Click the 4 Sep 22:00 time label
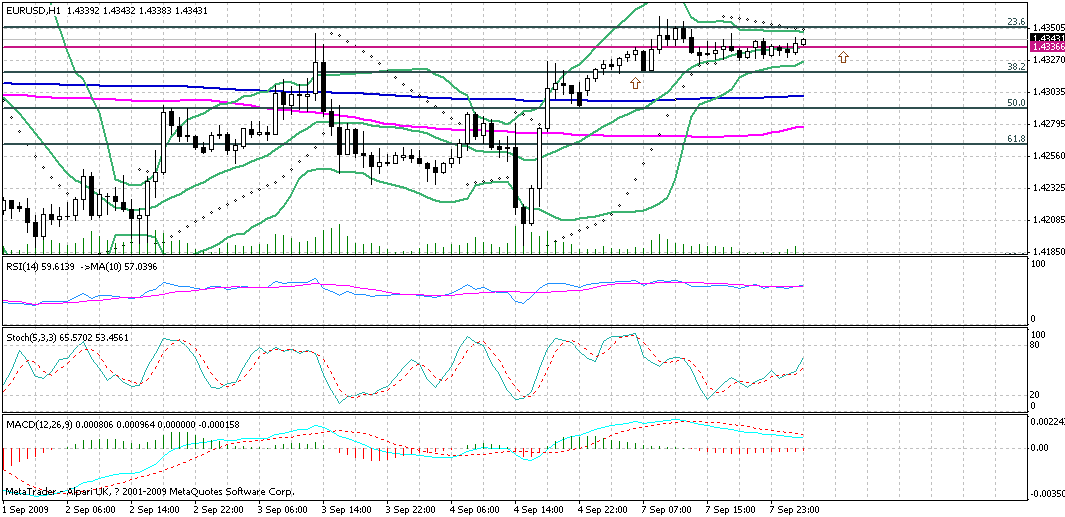 [603, 509]
